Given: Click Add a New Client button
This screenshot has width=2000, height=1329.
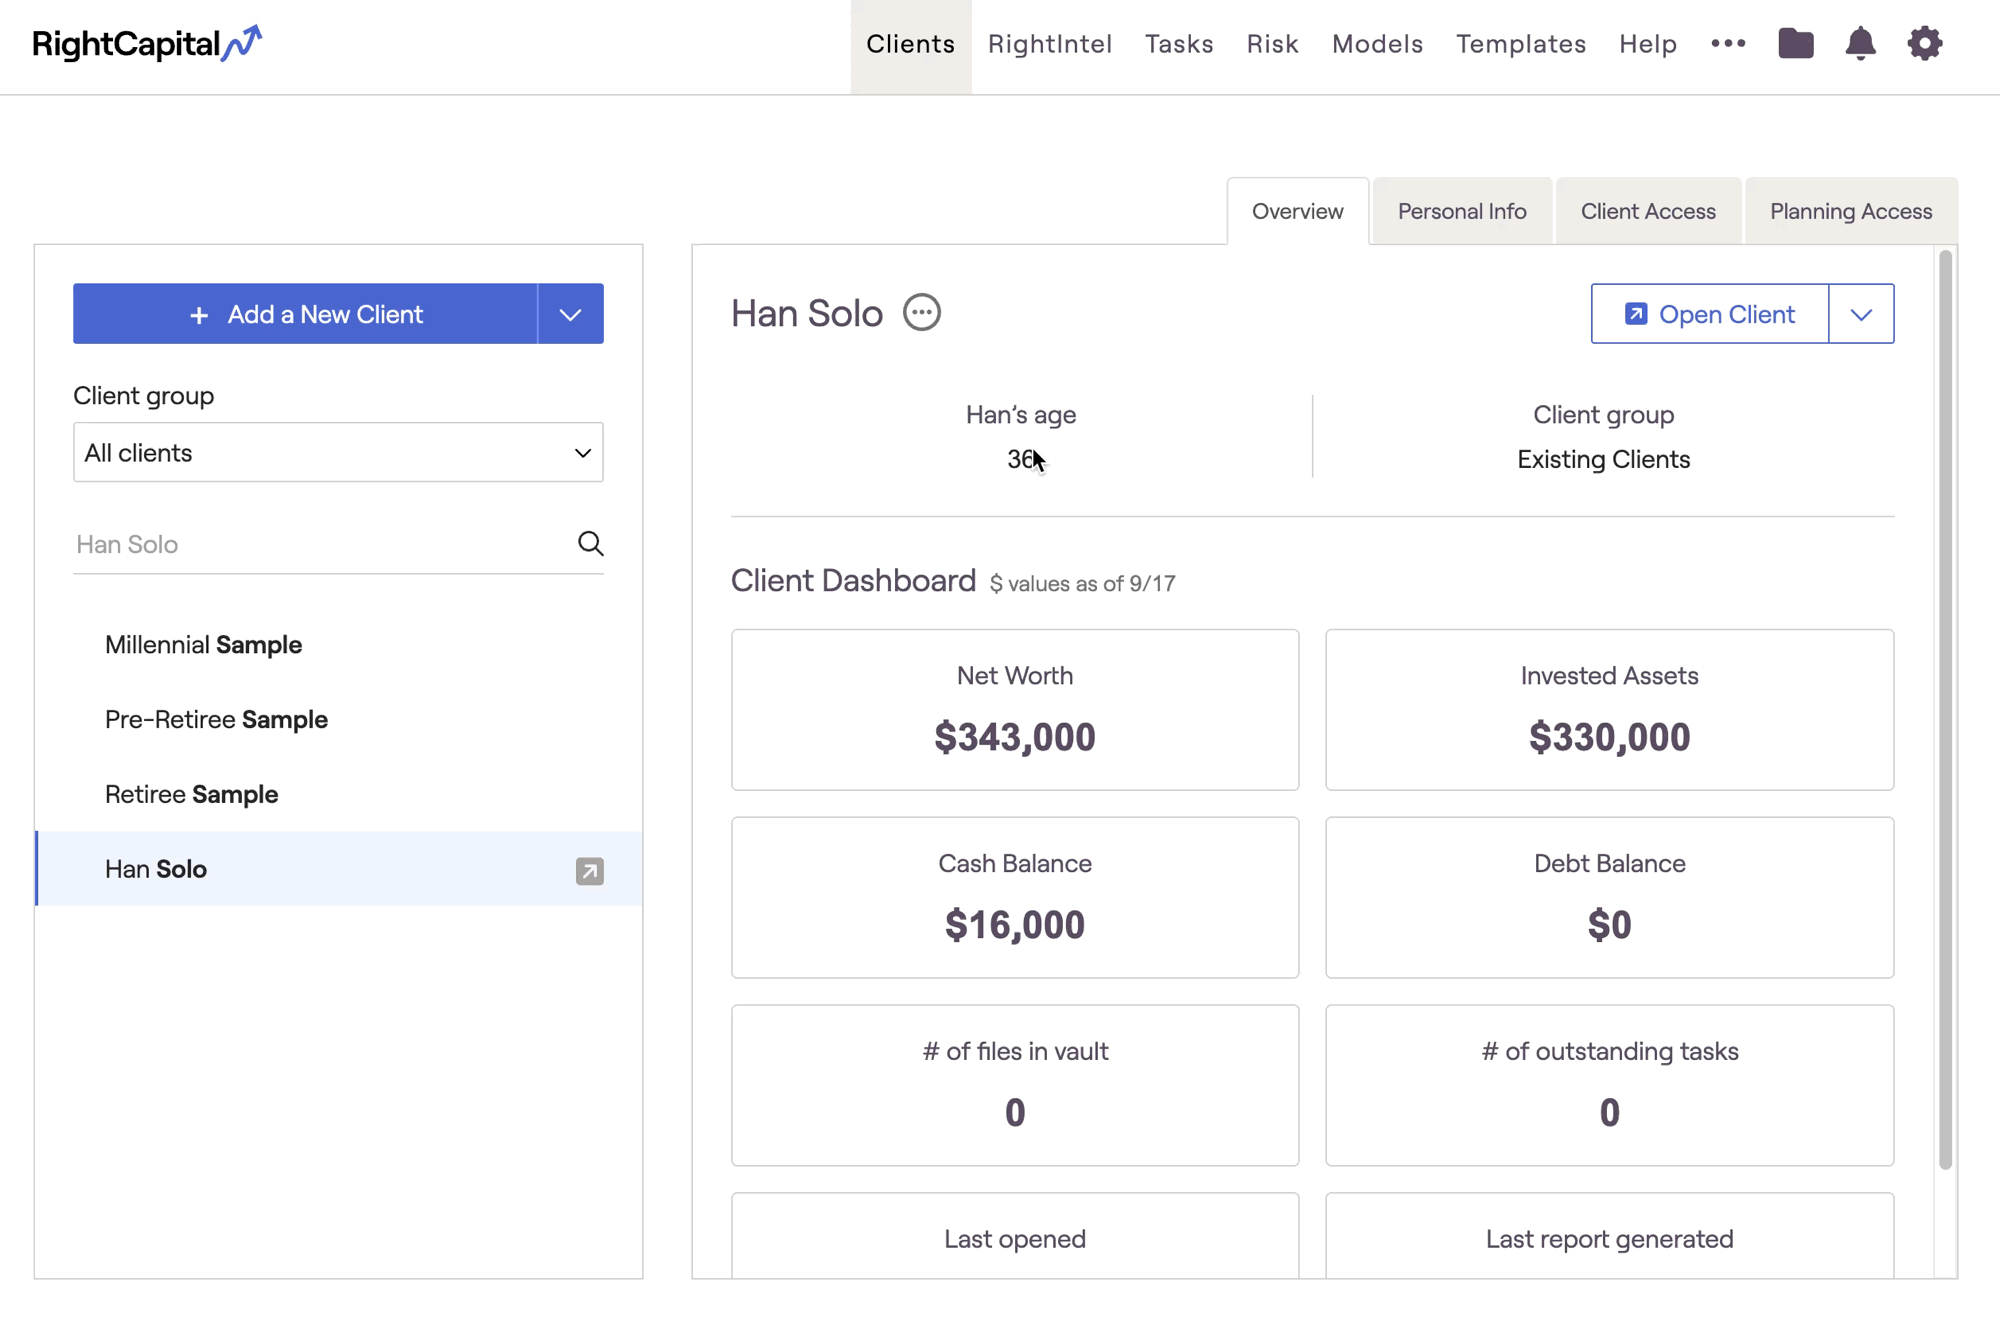Looking at the screenshot, I should pyautogui.click(x=305, y=314).
